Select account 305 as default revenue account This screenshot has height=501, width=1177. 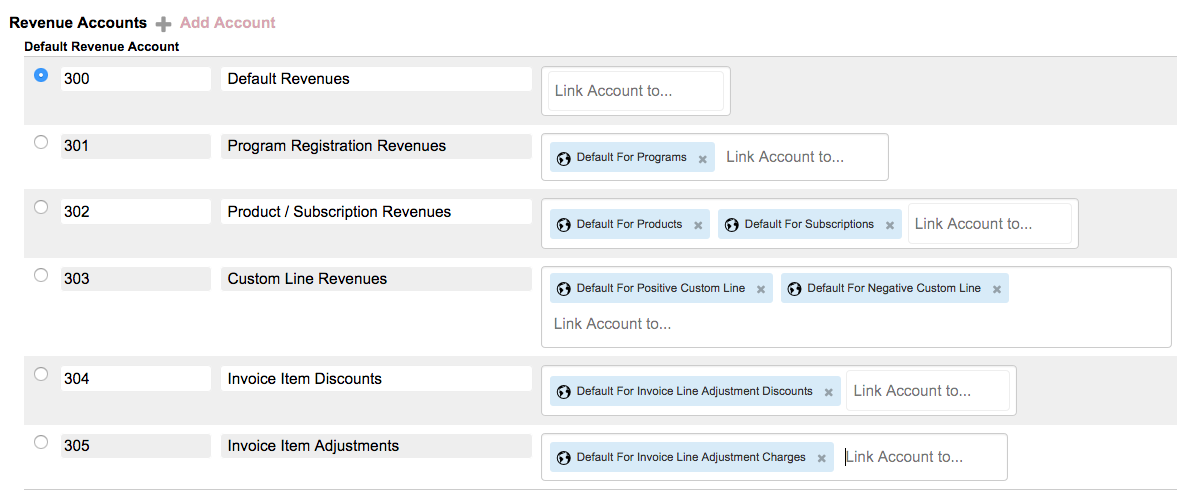pos(41,442)
